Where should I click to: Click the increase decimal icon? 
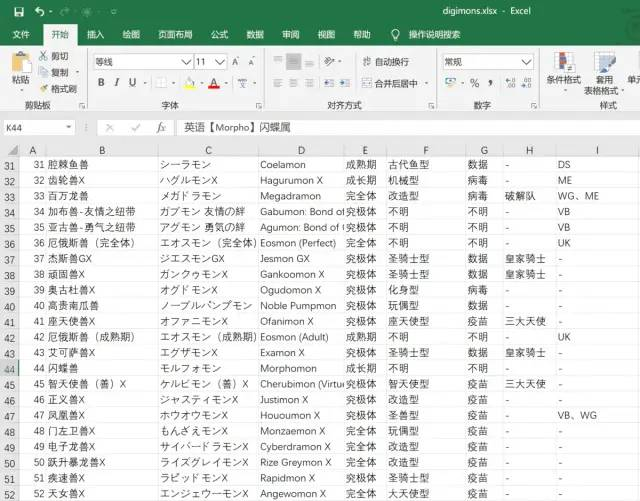tap(510, 83)
